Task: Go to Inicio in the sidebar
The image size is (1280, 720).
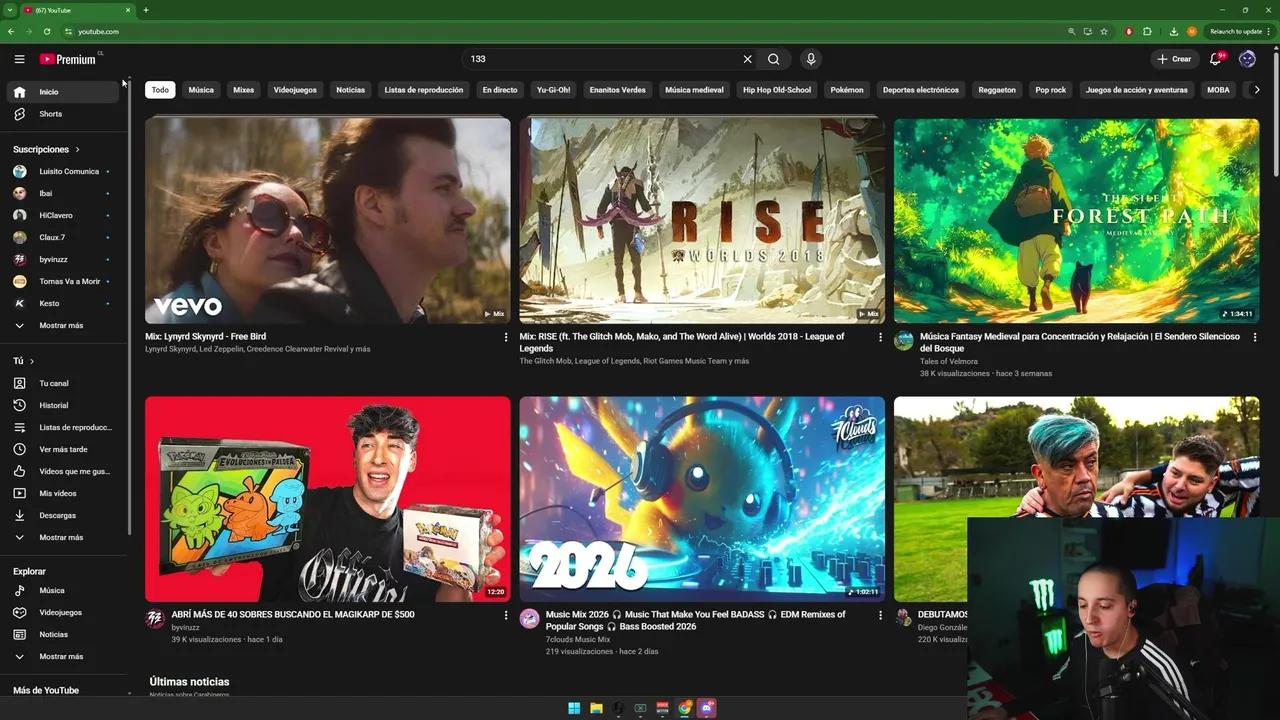Action: (65, 92)
